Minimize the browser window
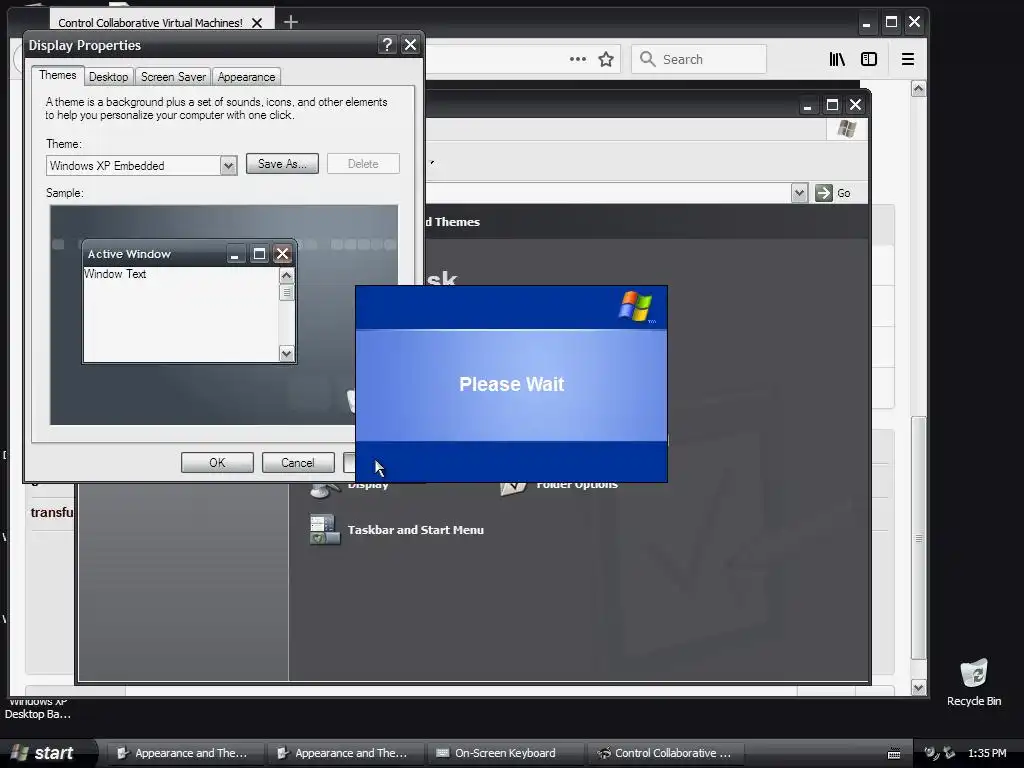Screen dimensions: 1024x768 point(867,22)
